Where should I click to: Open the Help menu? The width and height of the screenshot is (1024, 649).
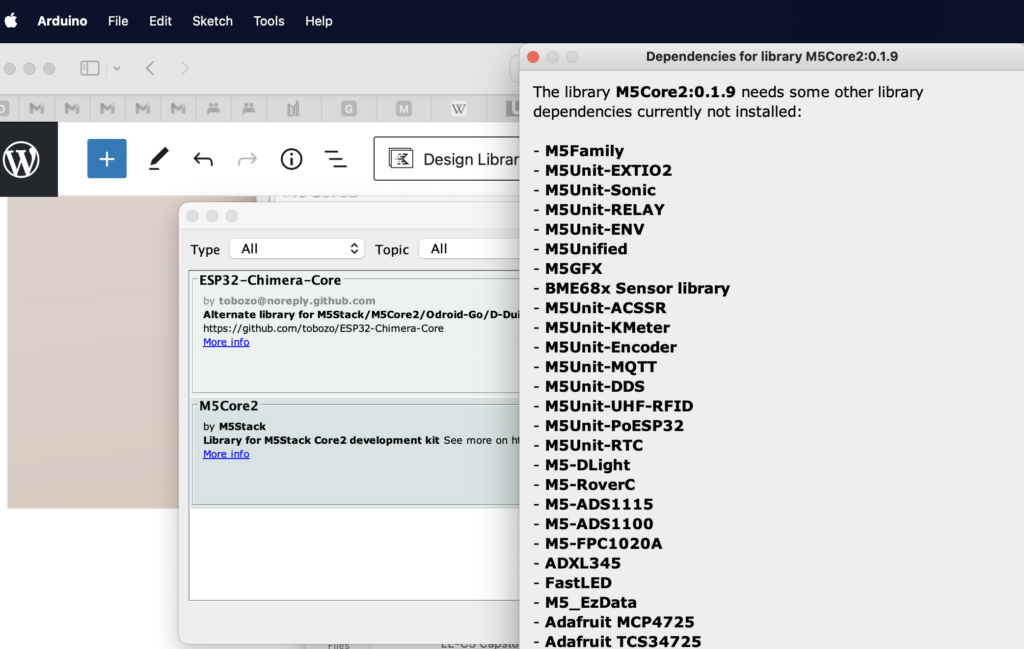[319, 21]
